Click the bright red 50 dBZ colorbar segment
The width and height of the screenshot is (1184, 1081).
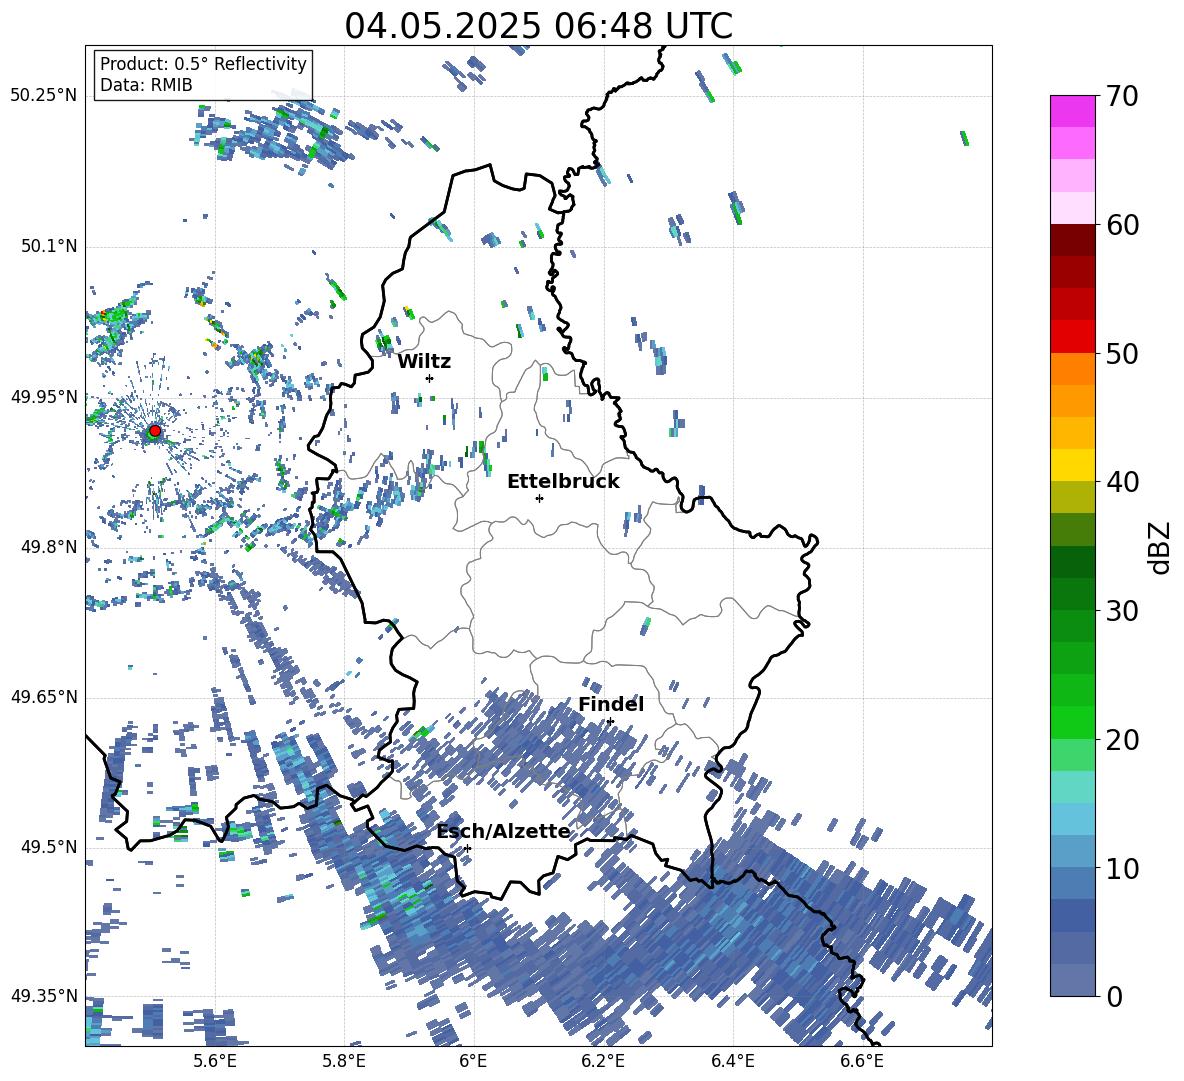1072,337
